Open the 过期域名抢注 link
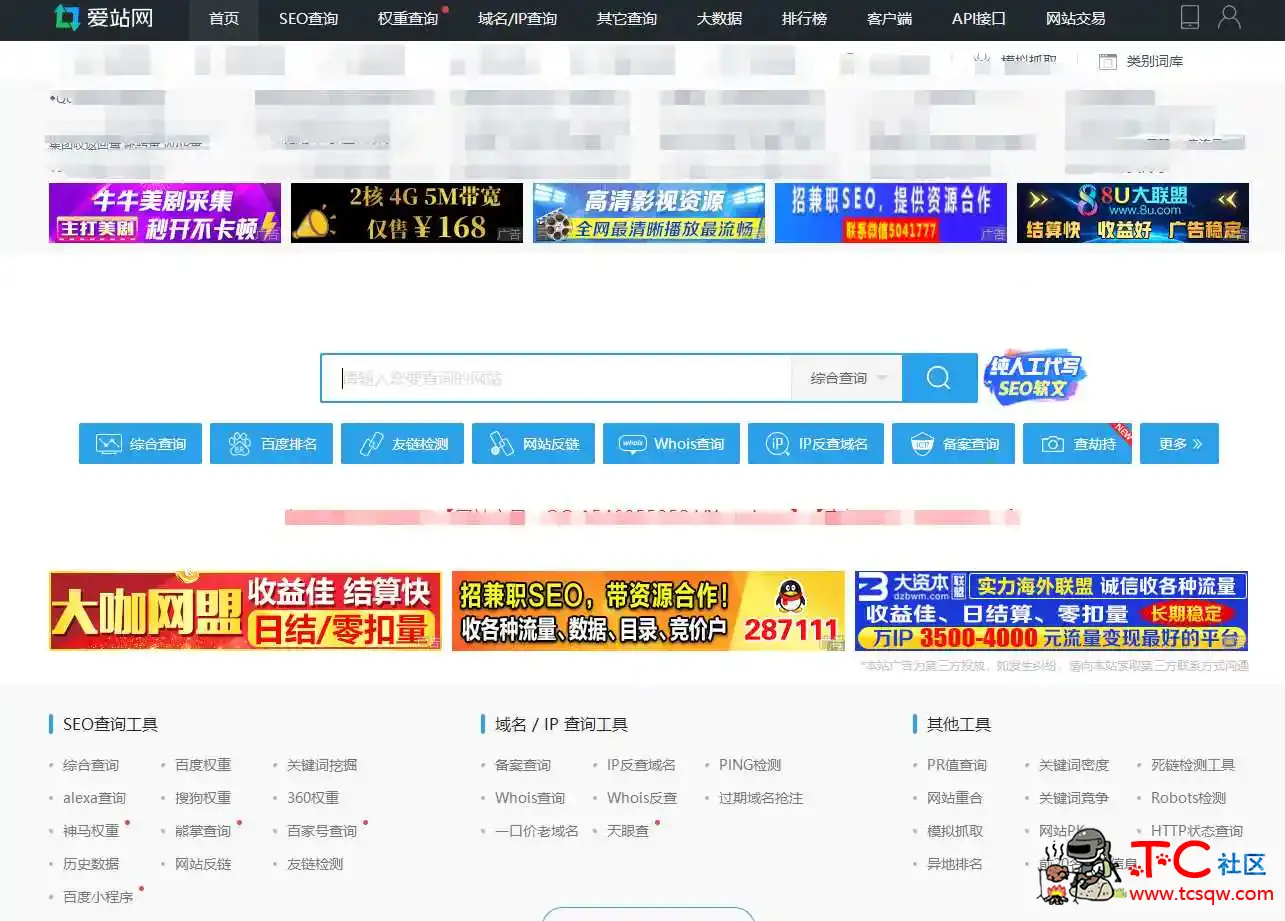 pos(761,798)
